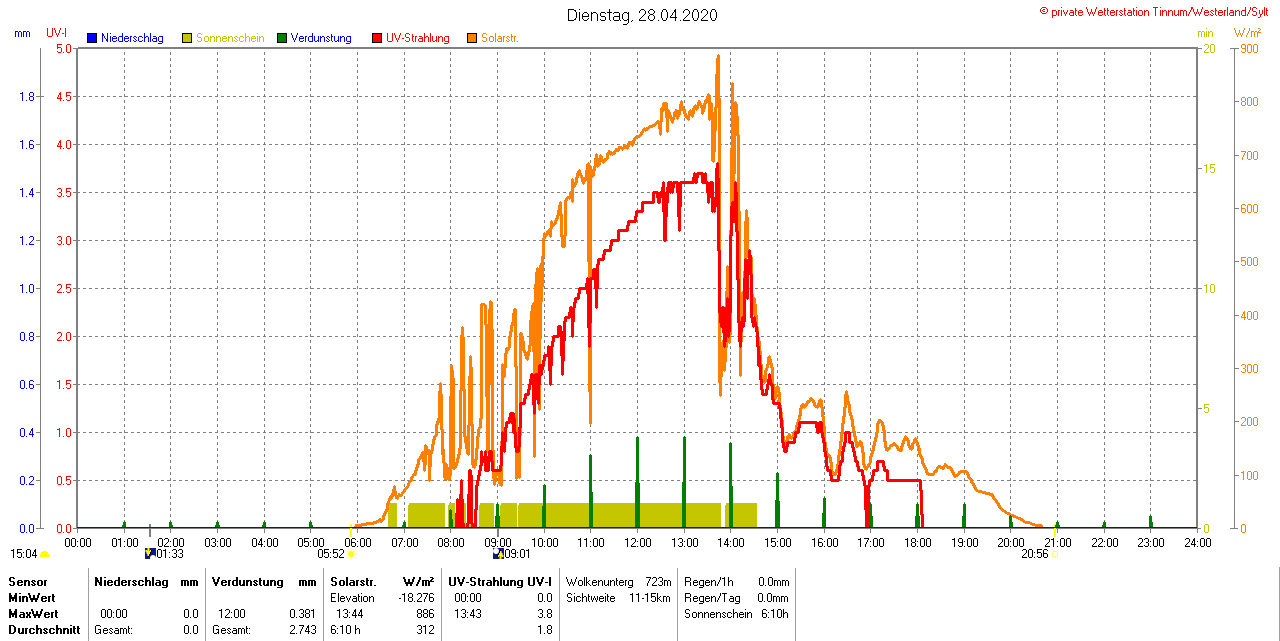
Task: Click the 18:00 label on the time axis
Action: (x=918, y=542)
